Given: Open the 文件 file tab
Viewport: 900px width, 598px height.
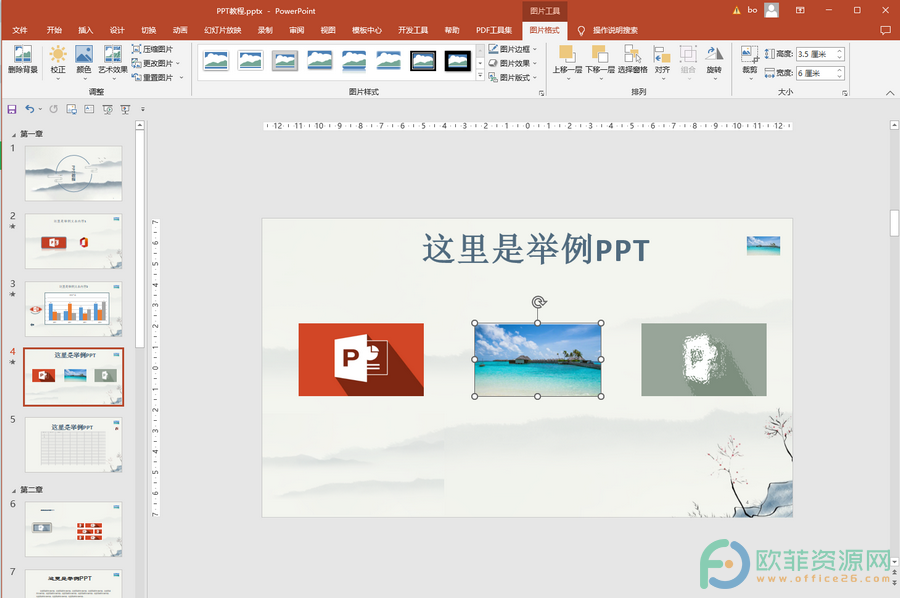Looking at the screenshot, I should pyautogui.click(x=20, y=30).
